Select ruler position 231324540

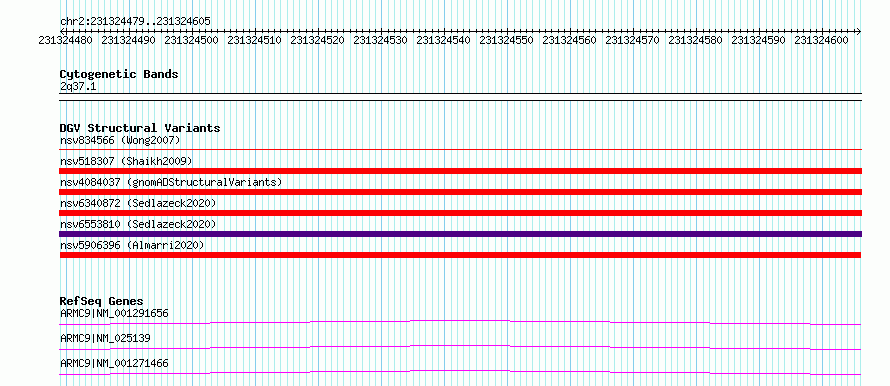tap(443, 40)
